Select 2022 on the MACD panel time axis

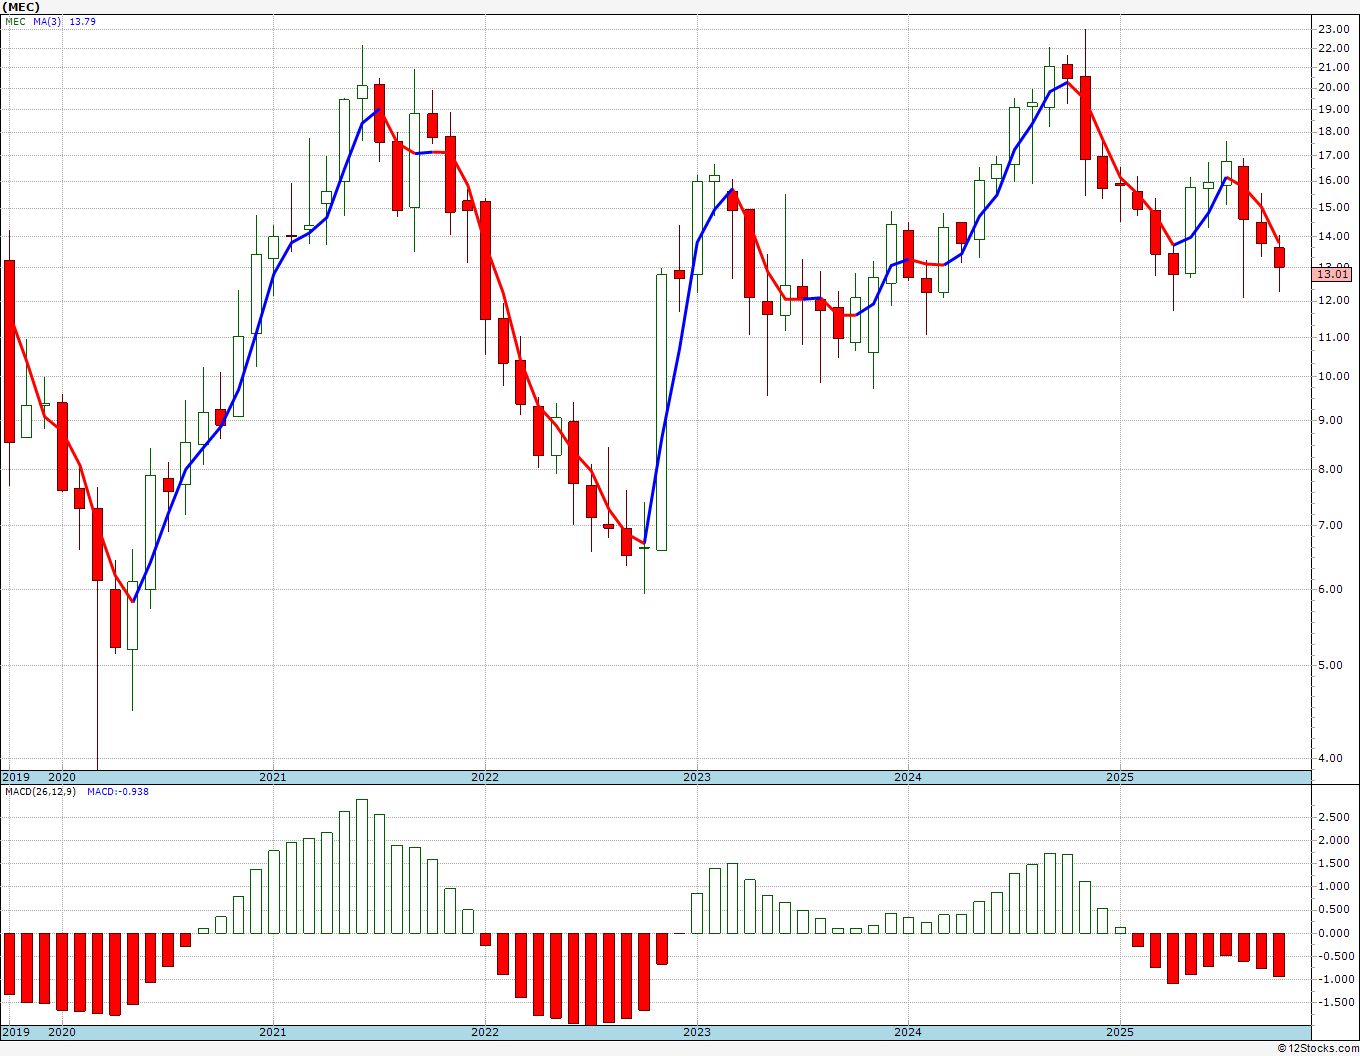[x=485, y=1032]
